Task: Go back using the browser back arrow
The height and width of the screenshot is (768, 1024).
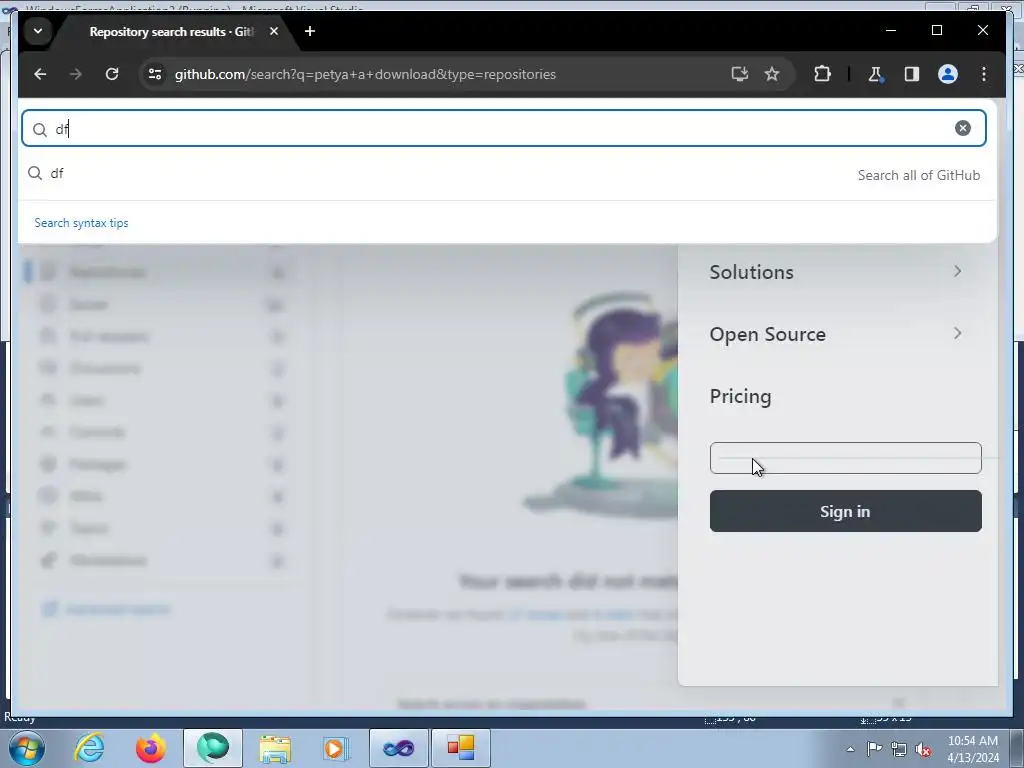Action: (x=40, y=74)
